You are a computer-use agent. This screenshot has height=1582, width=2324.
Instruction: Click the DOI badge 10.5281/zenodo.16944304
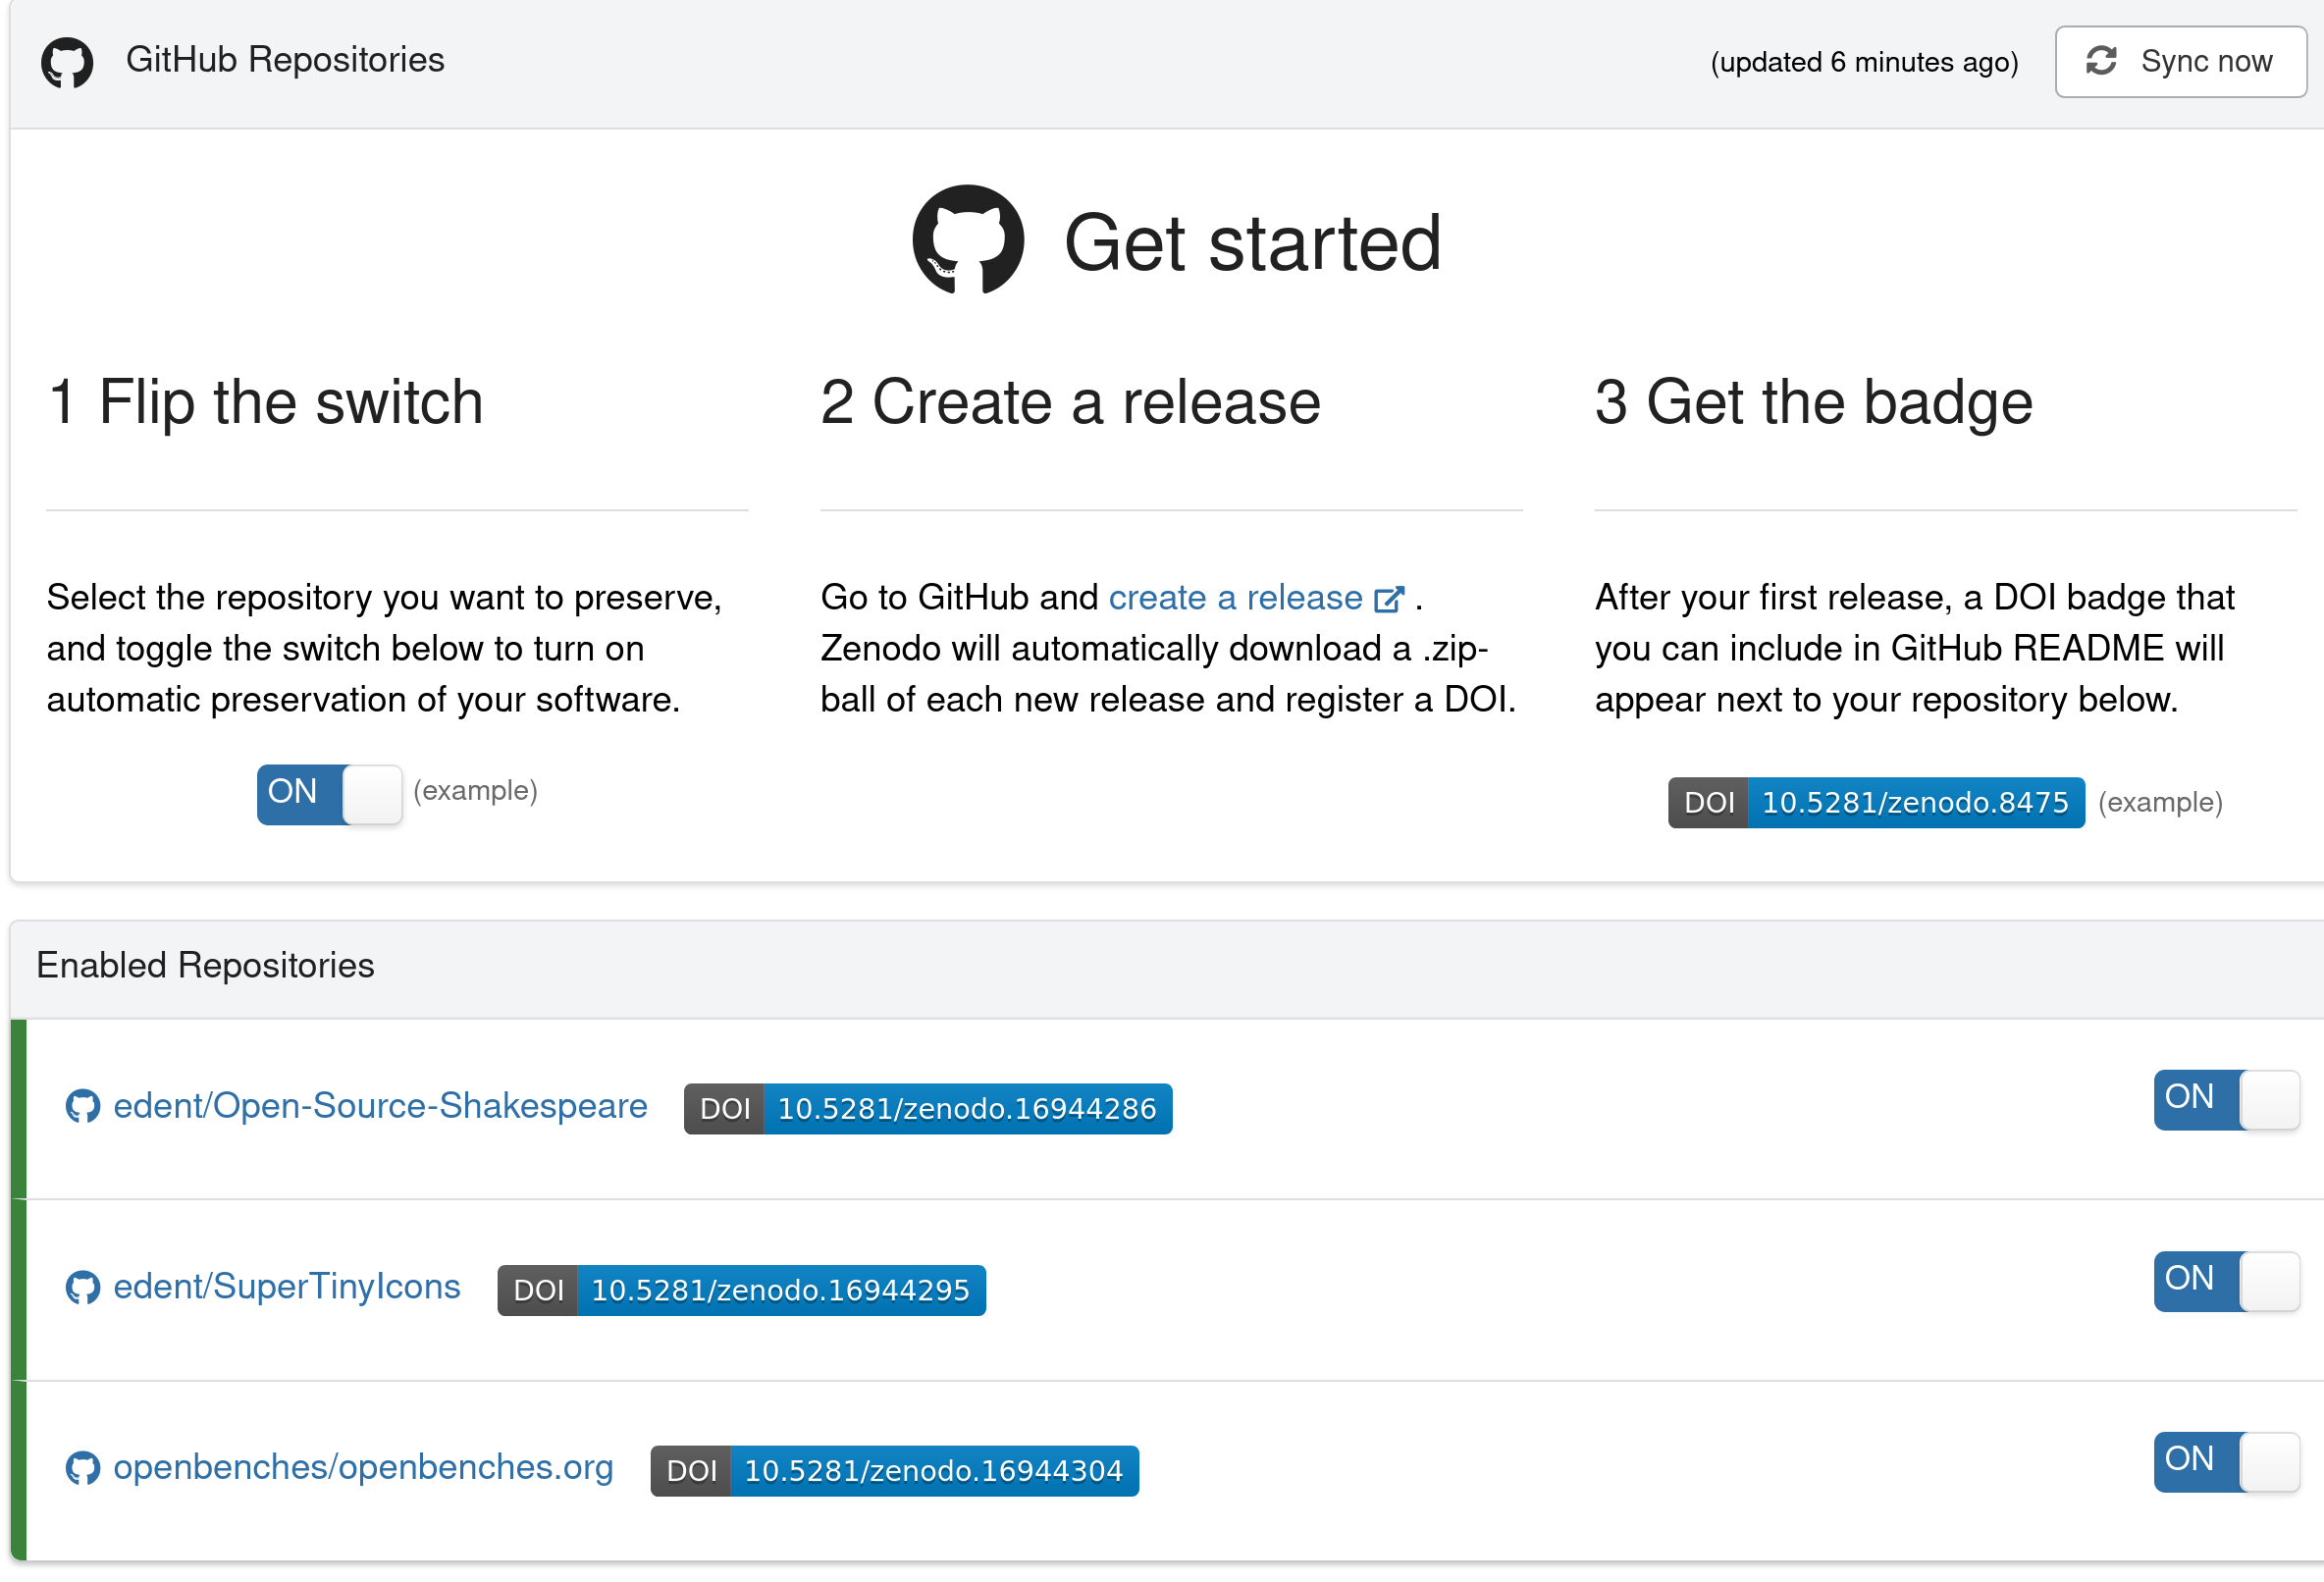(894, 1471)
